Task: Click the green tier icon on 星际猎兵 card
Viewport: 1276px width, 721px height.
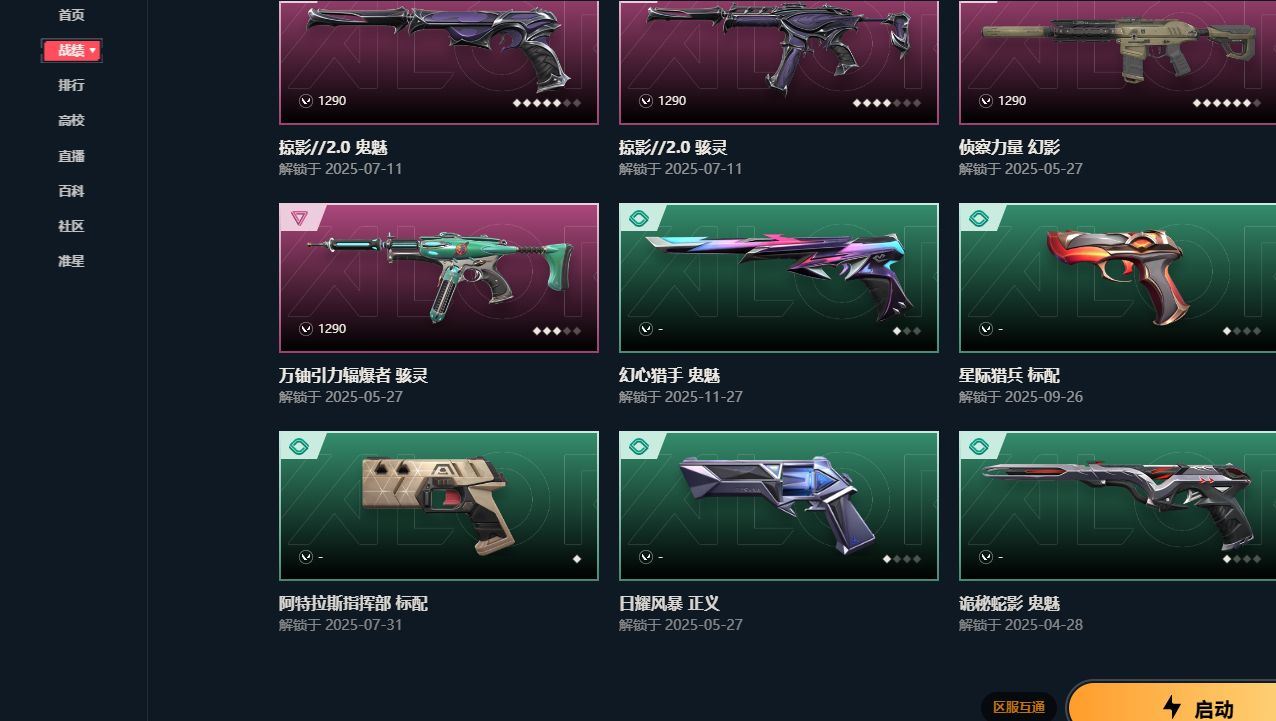Action: pos(979,218)
